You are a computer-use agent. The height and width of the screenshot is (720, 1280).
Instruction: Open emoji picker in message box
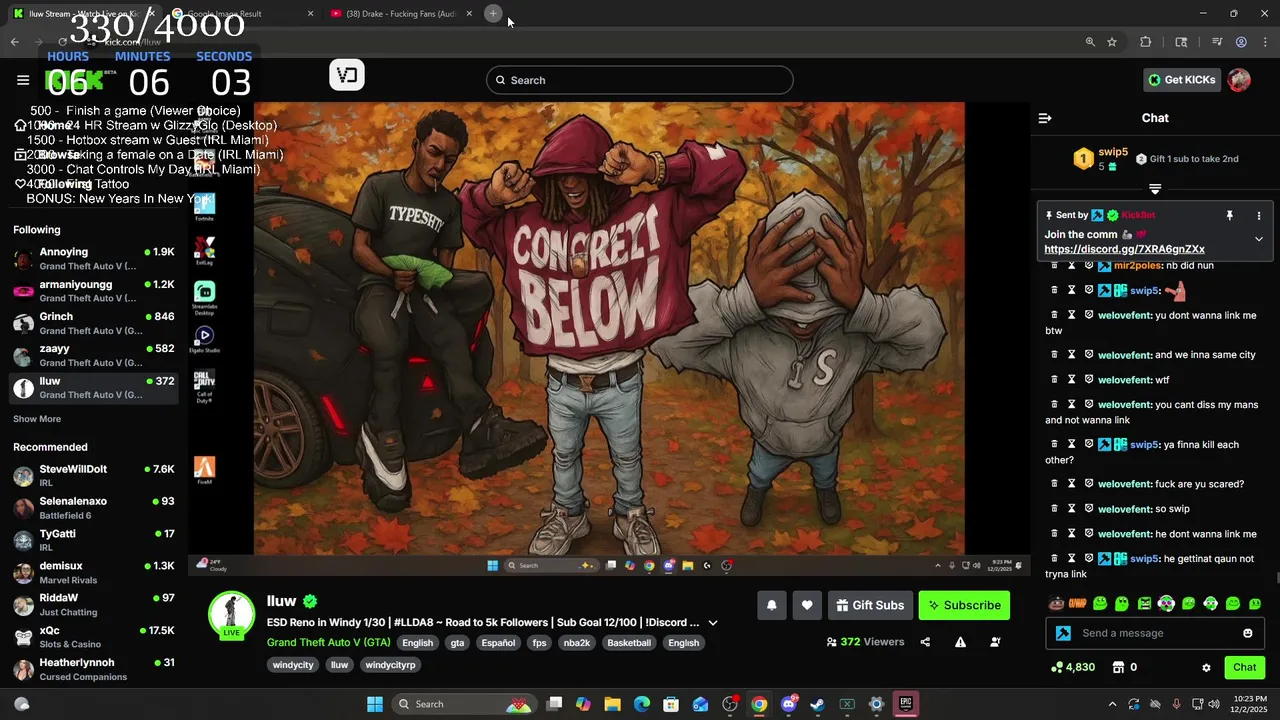pos(1247,633)
